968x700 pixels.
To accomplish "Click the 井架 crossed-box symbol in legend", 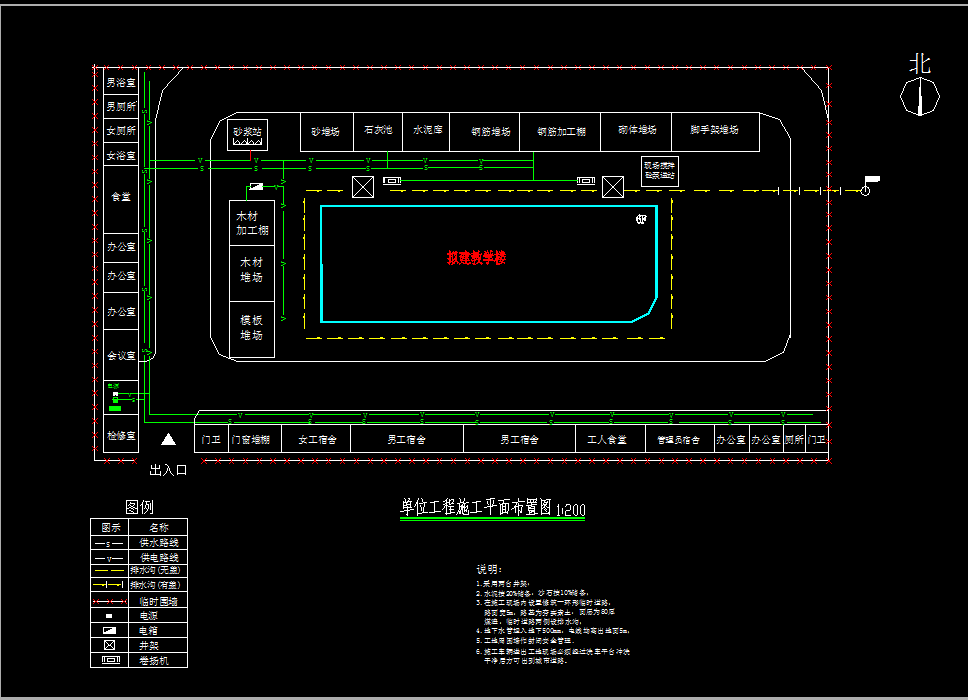I will tap(110, 645).
